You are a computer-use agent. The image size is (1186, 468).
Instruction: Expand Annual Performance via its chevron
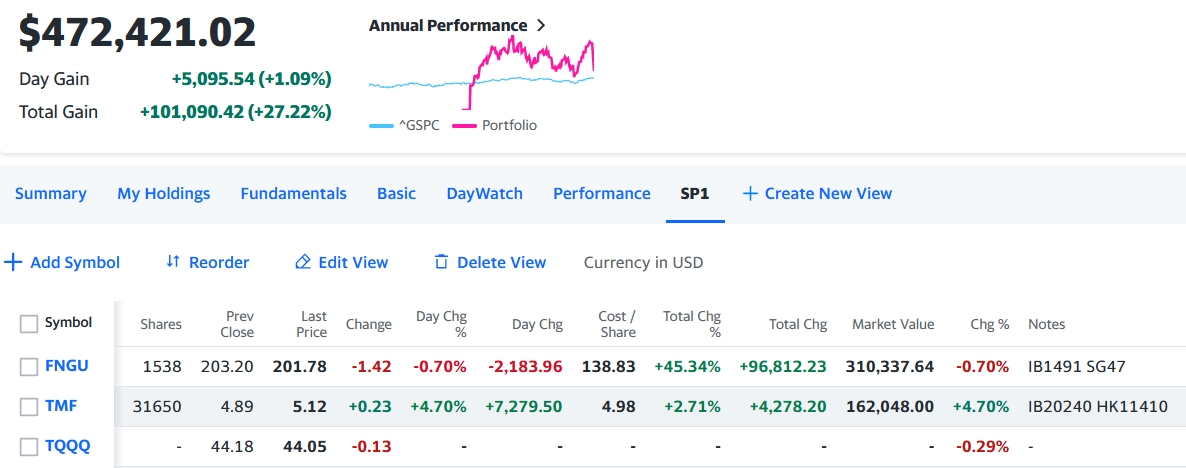coord(541,26)
